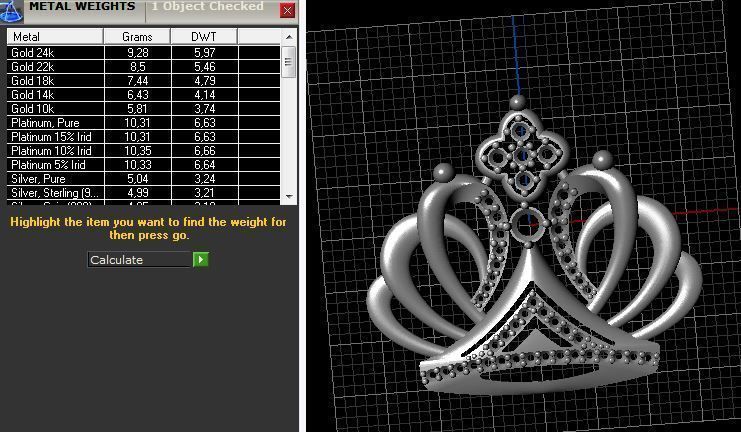Click the 3,21 DWT value
The width and height of the screenshot is (741, 432).
pos(205,193)
